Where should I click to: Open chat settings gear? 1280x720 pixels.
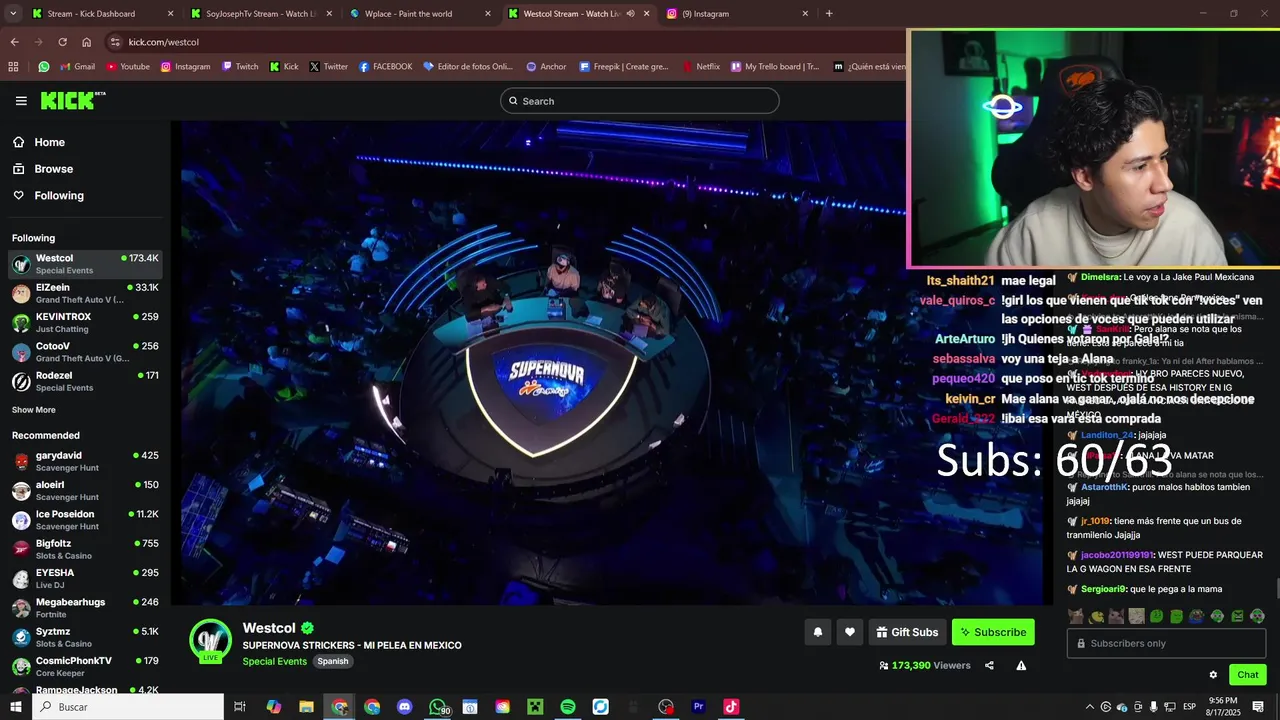1213,675
